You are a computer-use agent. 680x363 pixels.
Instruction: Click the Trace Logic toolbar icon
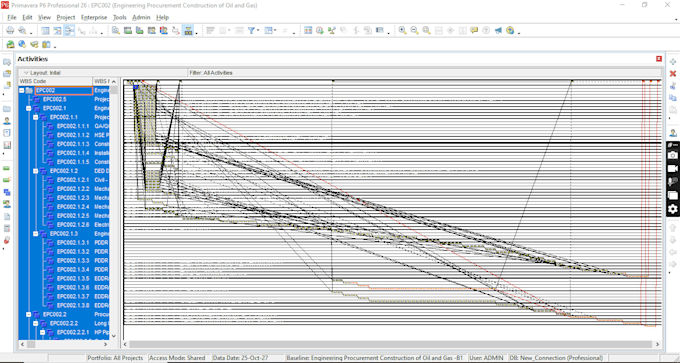tap(176, 30)
